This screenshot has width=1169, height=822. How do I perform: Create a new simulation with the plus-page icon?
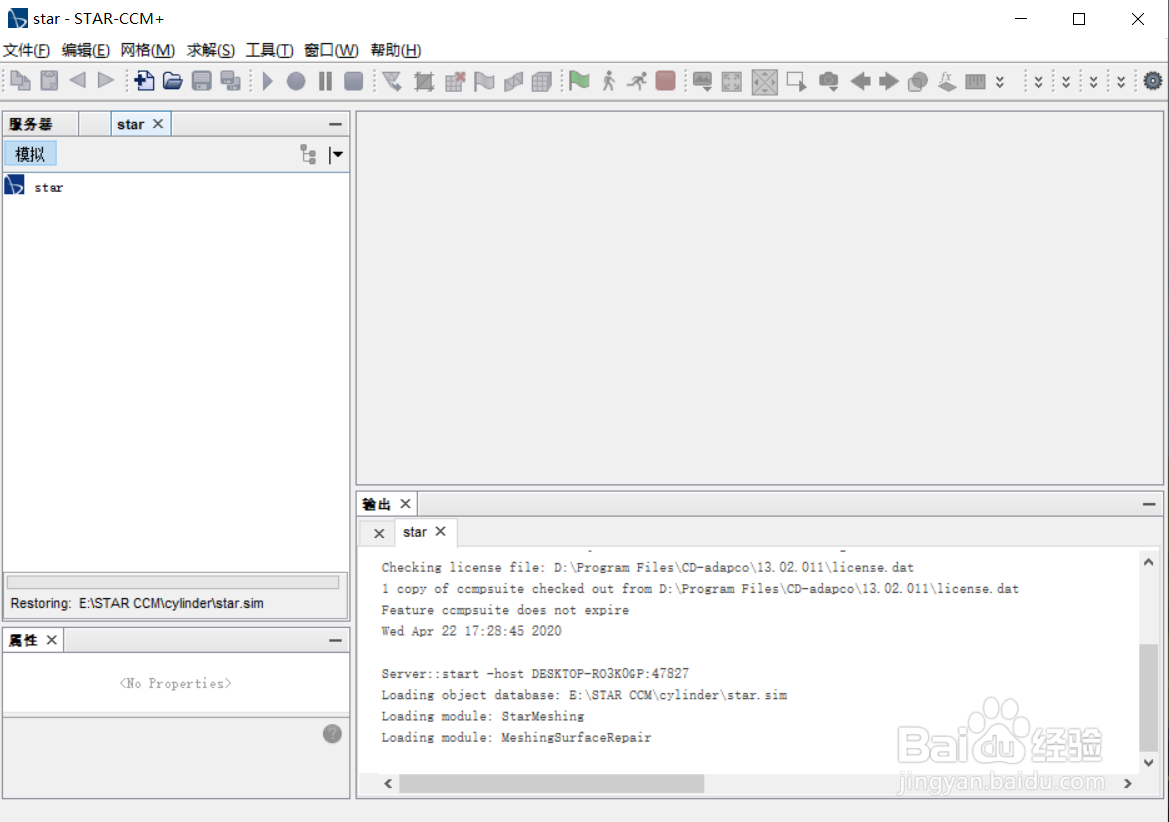coord(144,80)
